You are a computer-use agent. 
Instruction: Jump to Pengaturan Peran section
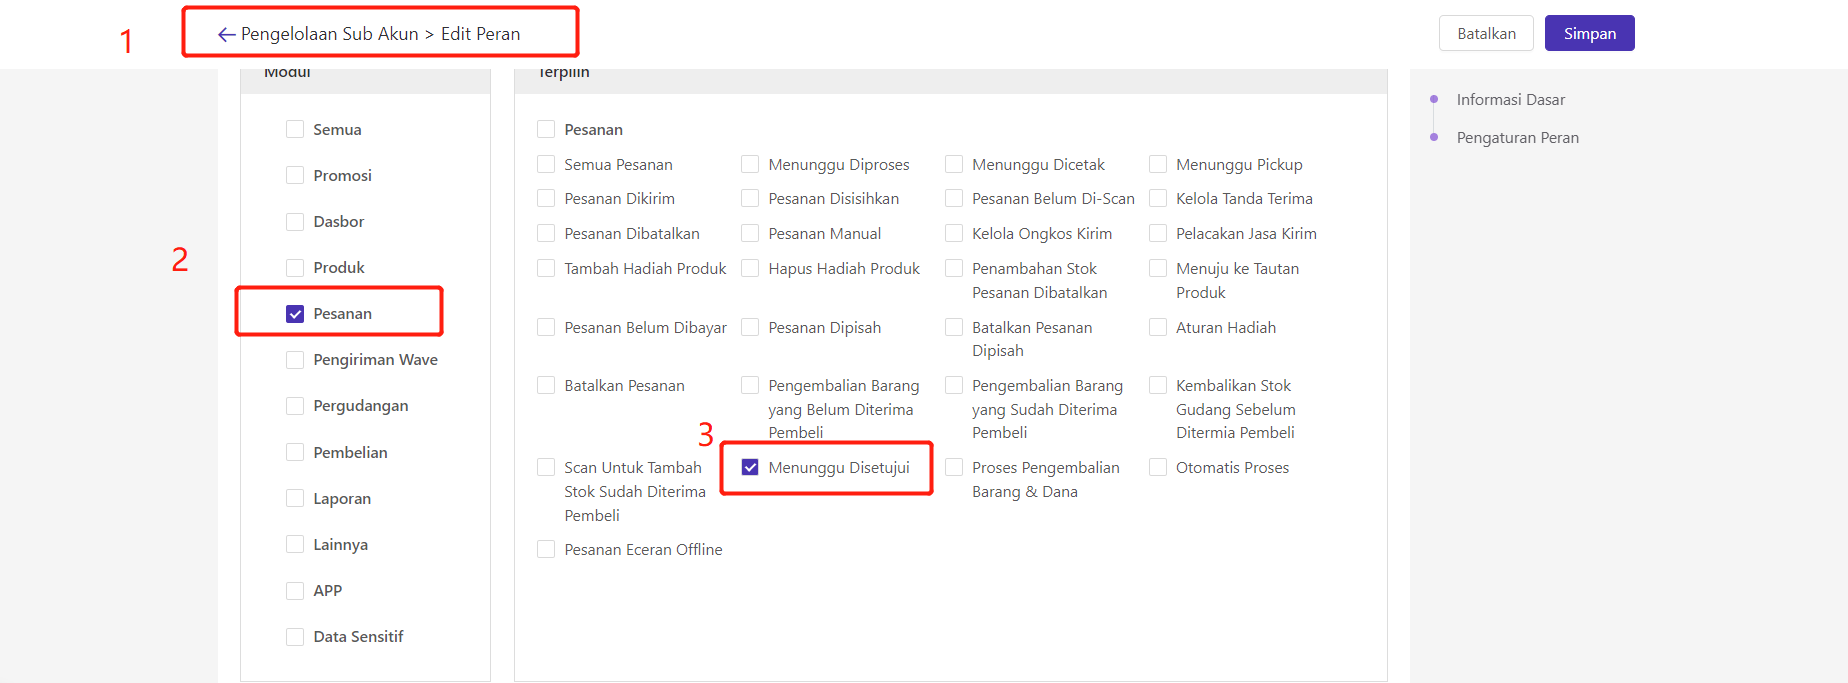tap(1517, 138)
